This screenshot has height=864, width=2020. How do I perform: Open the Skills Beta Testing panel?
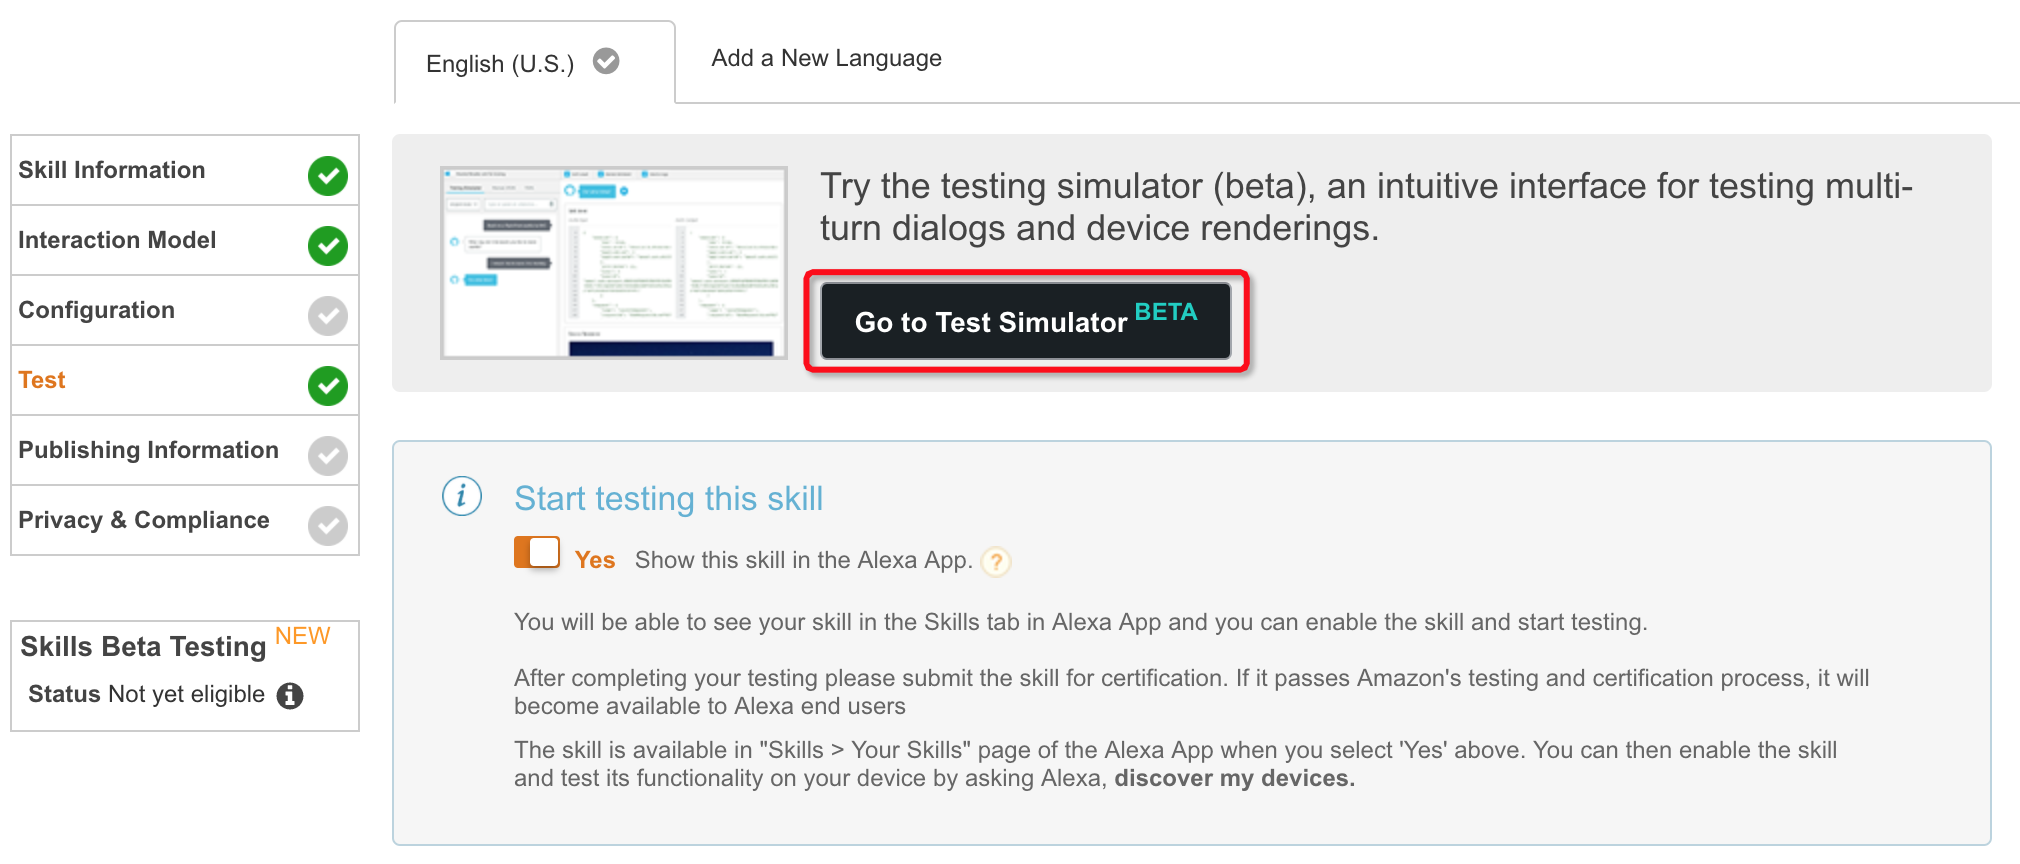coord(185,676)
